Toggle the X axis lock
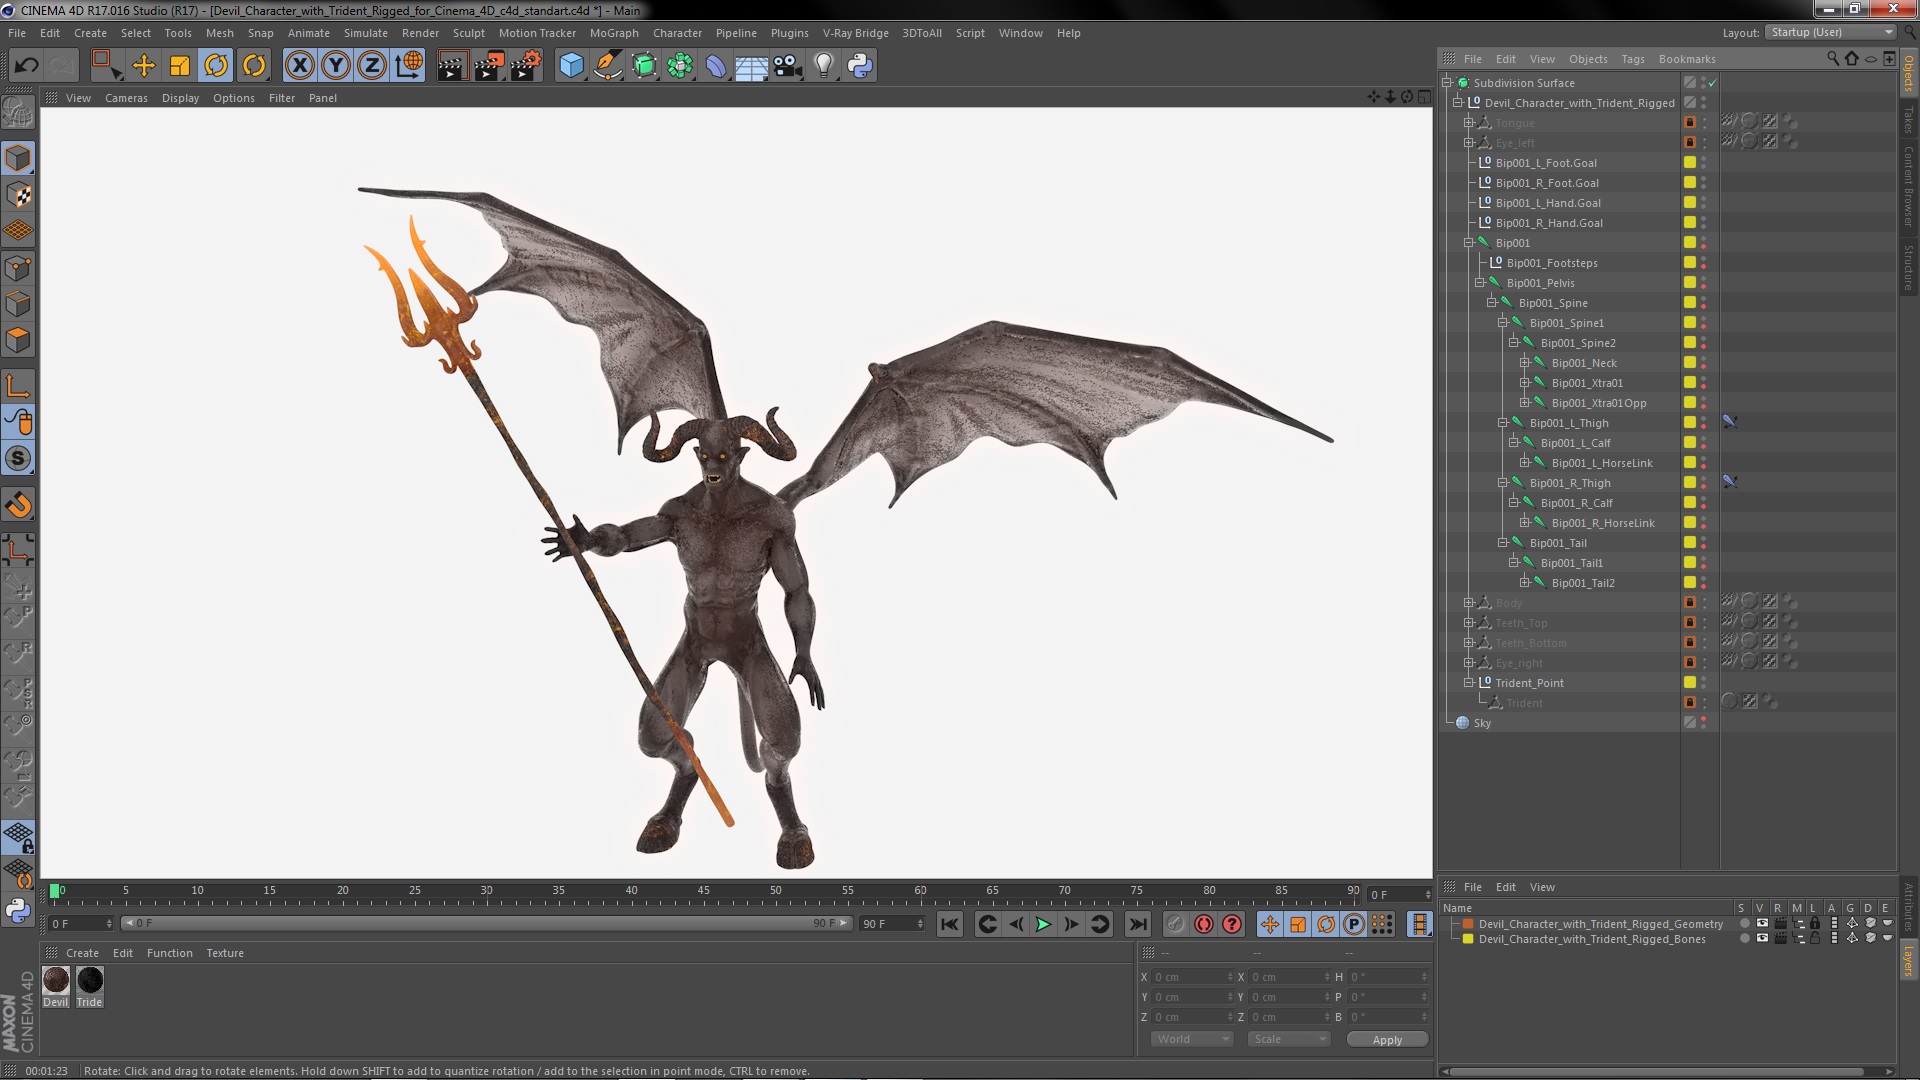 point(299,66)
